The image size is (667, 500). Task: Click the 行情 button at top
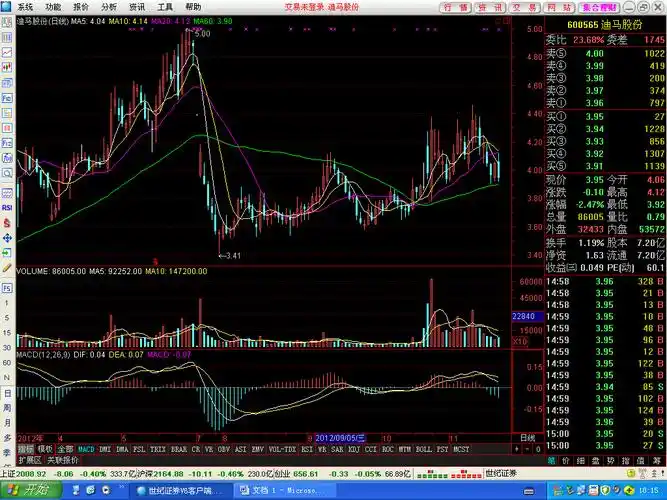point(455,6)
